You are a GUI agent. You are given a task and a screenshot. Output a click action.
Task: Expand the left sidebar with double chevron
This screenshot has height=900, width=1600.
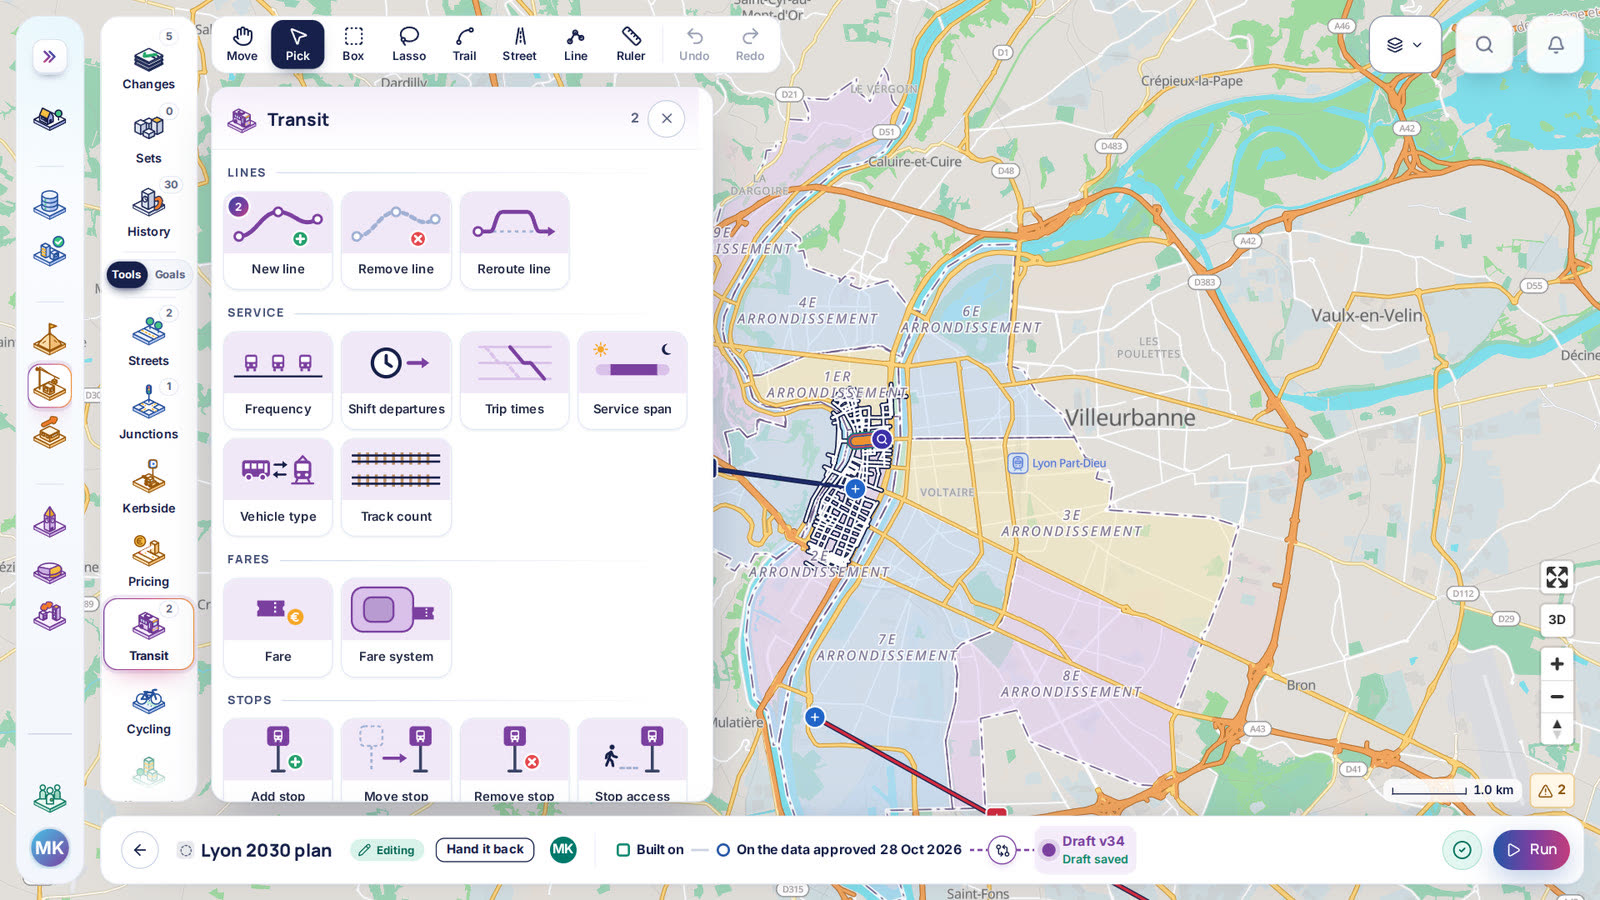[x=49, y=57]
